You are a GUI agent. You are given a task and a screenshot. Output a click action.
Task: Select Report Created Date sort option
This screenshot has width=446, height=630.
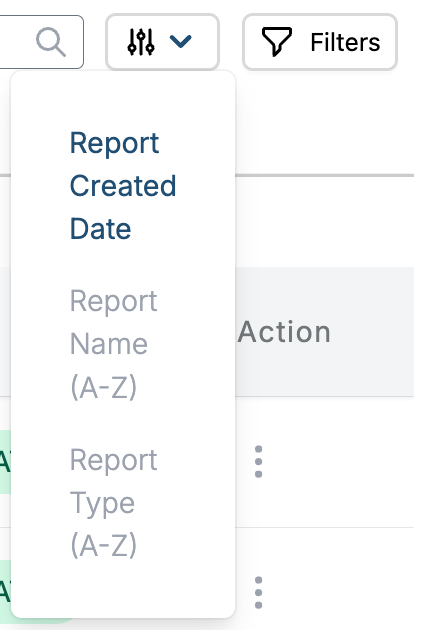click(123, 186)
